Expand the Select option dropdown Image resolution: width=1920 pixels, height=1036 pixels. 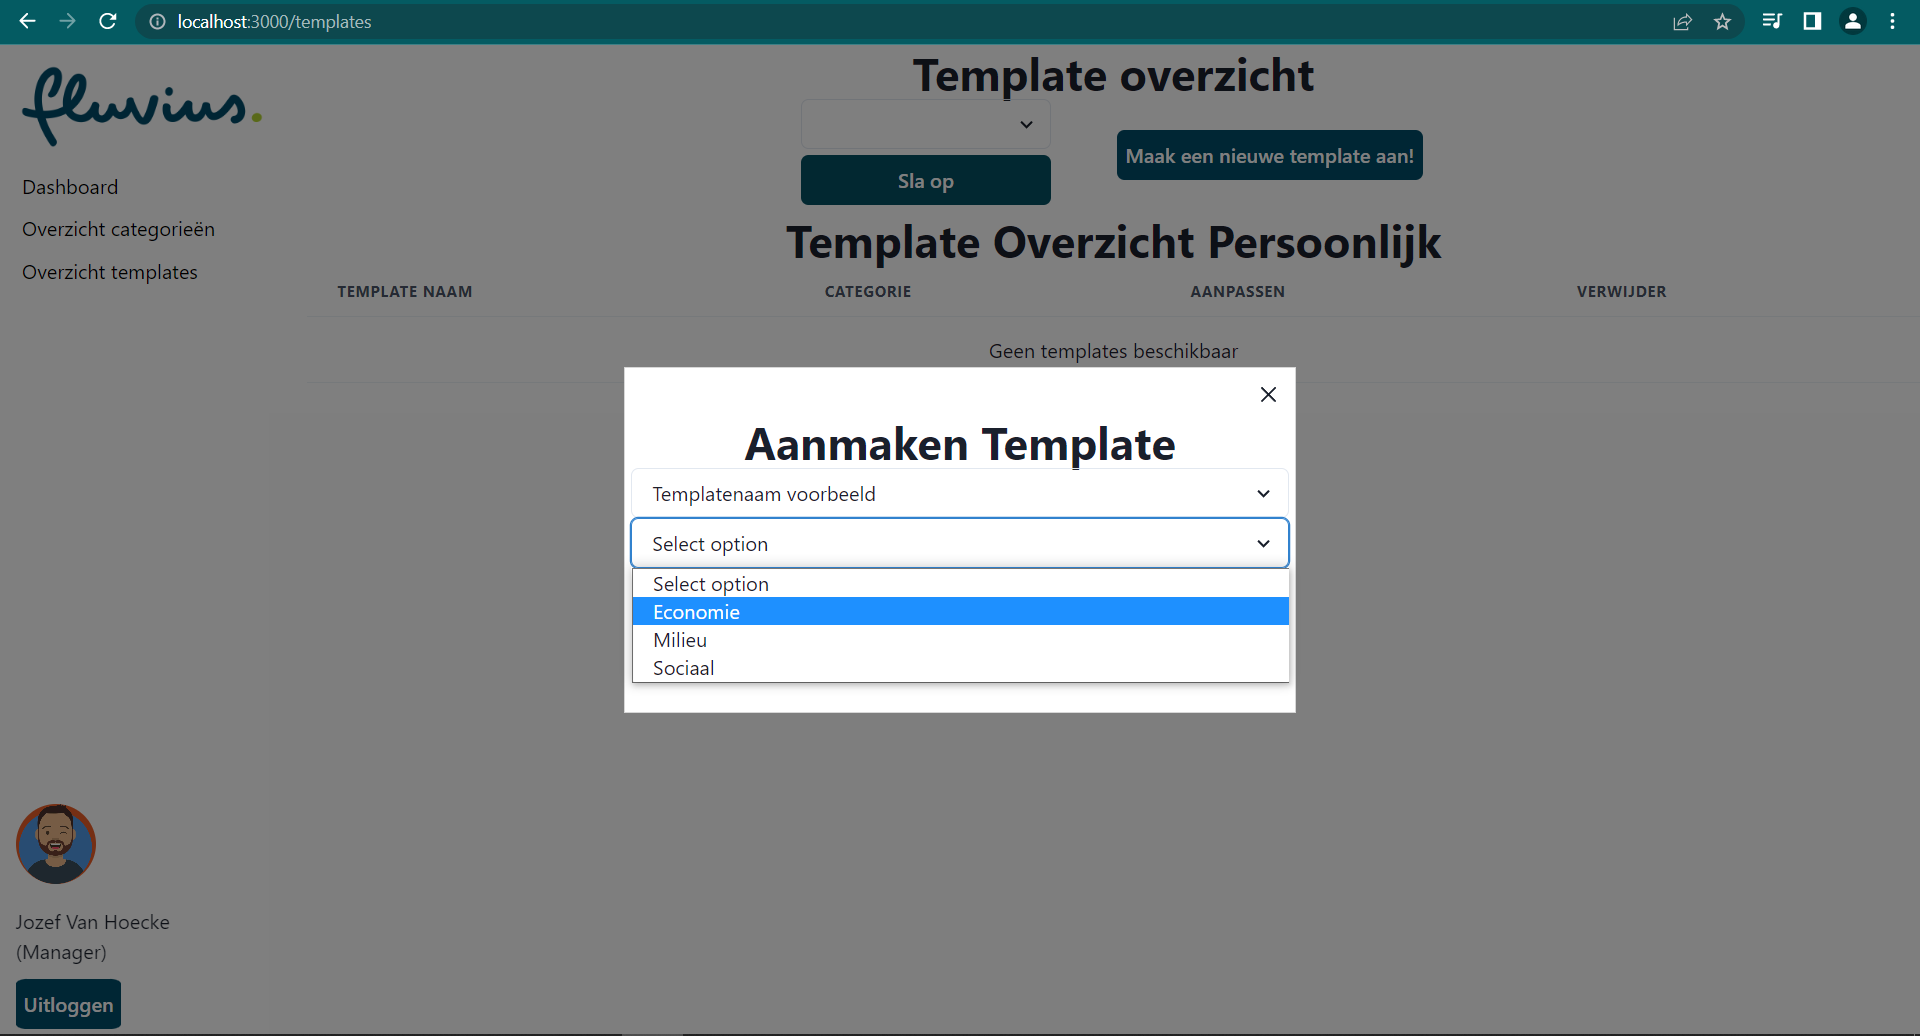pos(959,543)
